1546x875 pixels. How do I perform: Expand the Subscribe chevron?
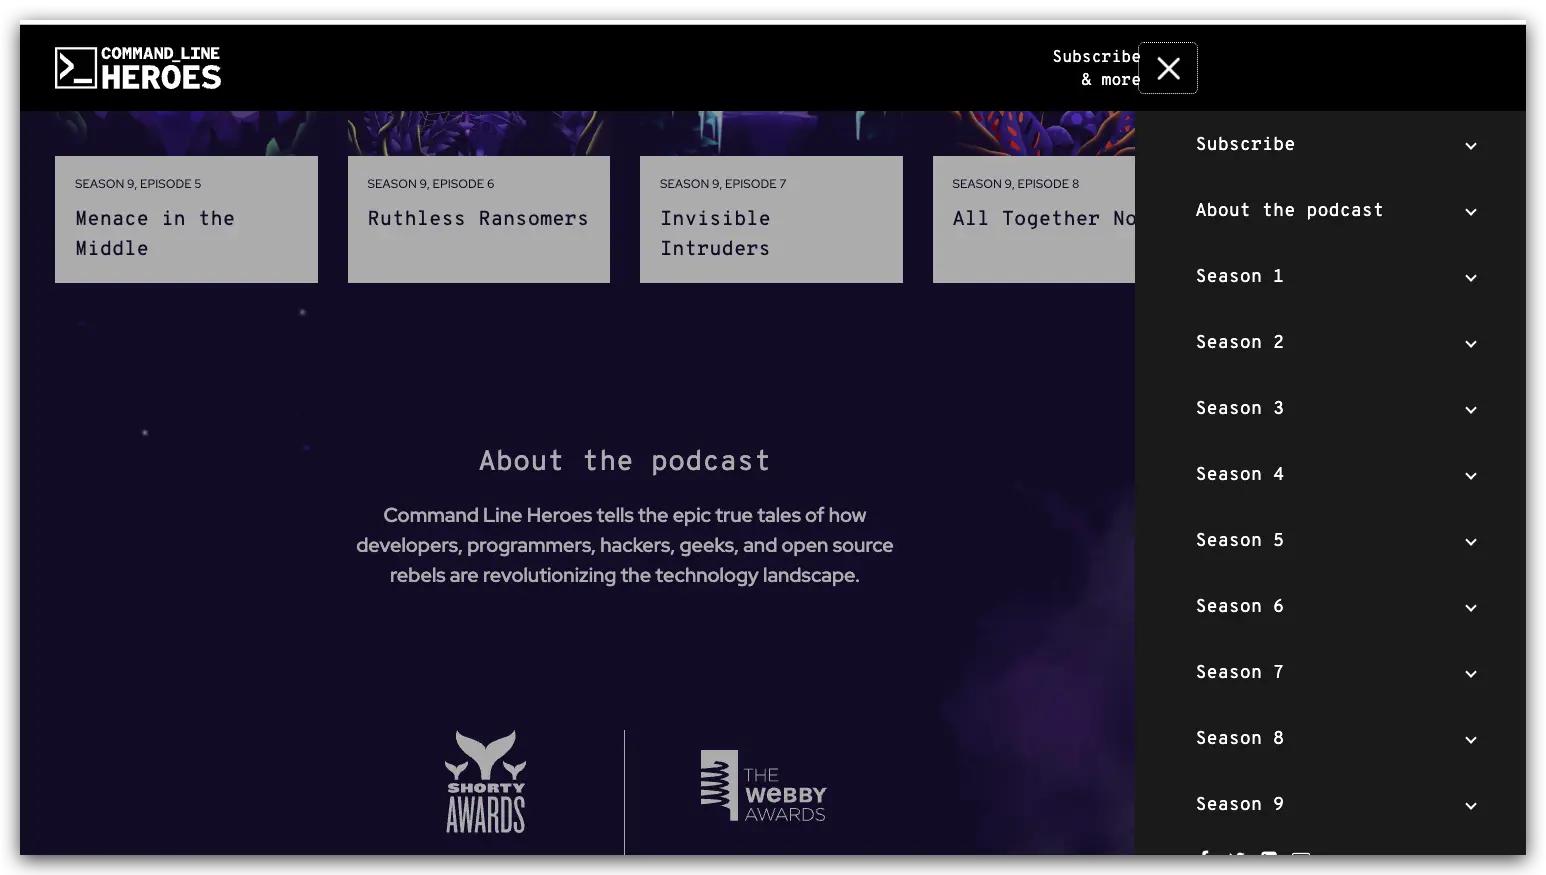point(1471,146)
